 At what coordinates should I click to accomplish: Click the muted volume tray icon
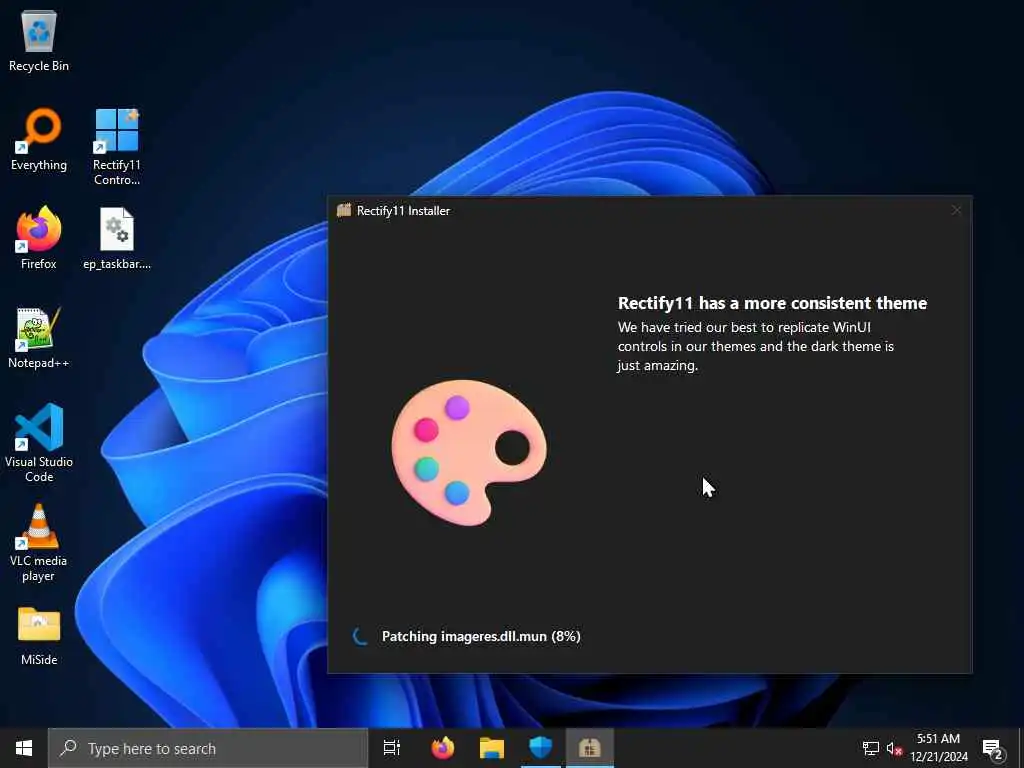tap(894, 748)
